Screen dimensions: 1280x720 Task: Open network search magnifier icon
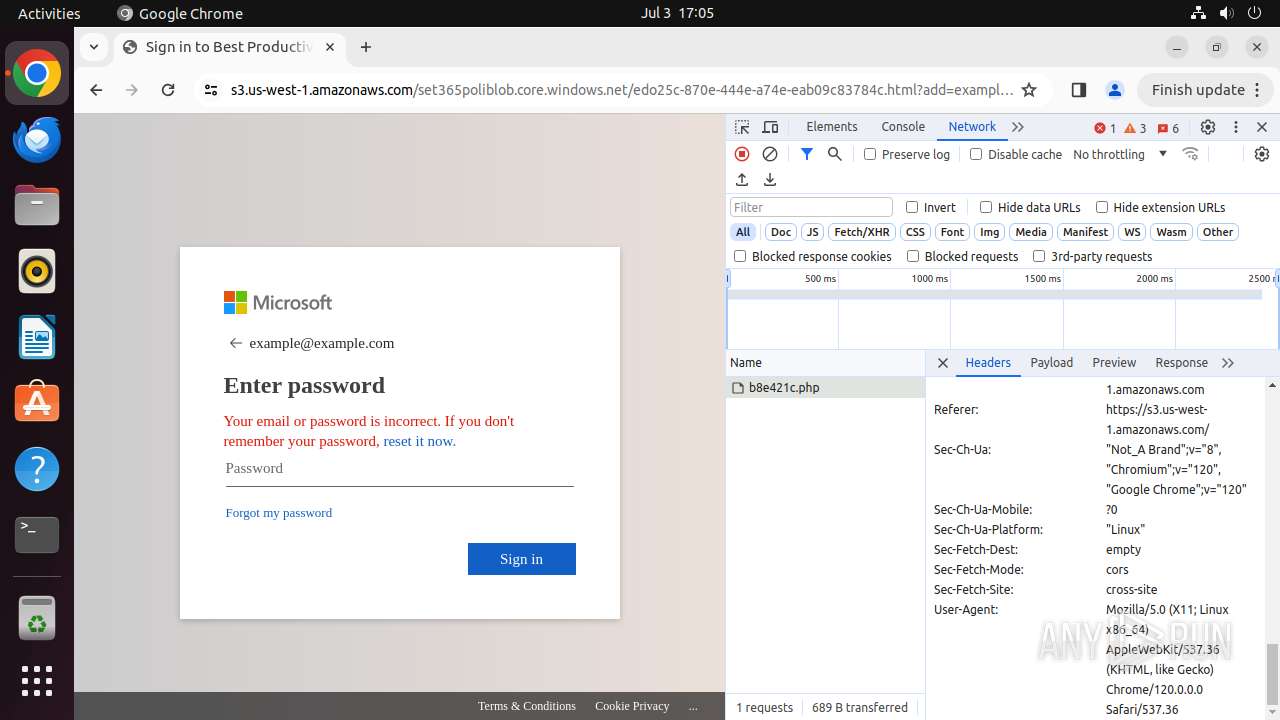pos(835,154)
